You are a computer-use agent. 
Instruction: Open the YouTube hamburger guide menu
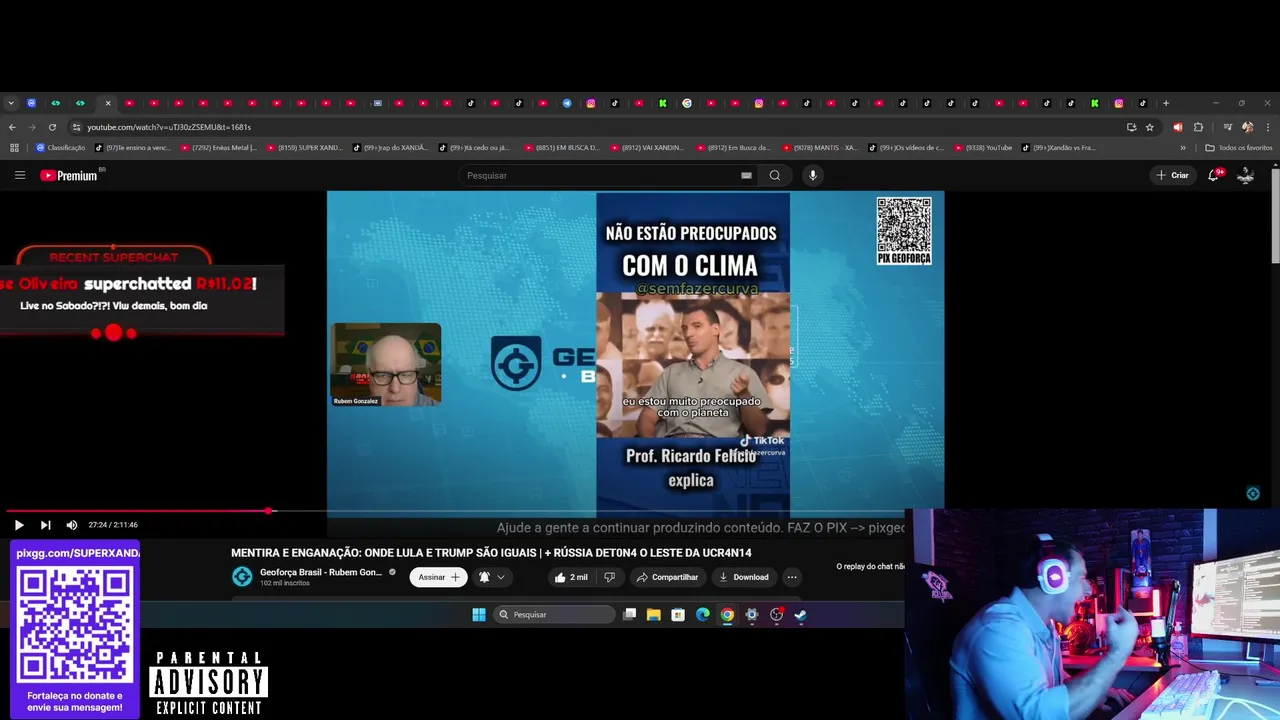19,175
